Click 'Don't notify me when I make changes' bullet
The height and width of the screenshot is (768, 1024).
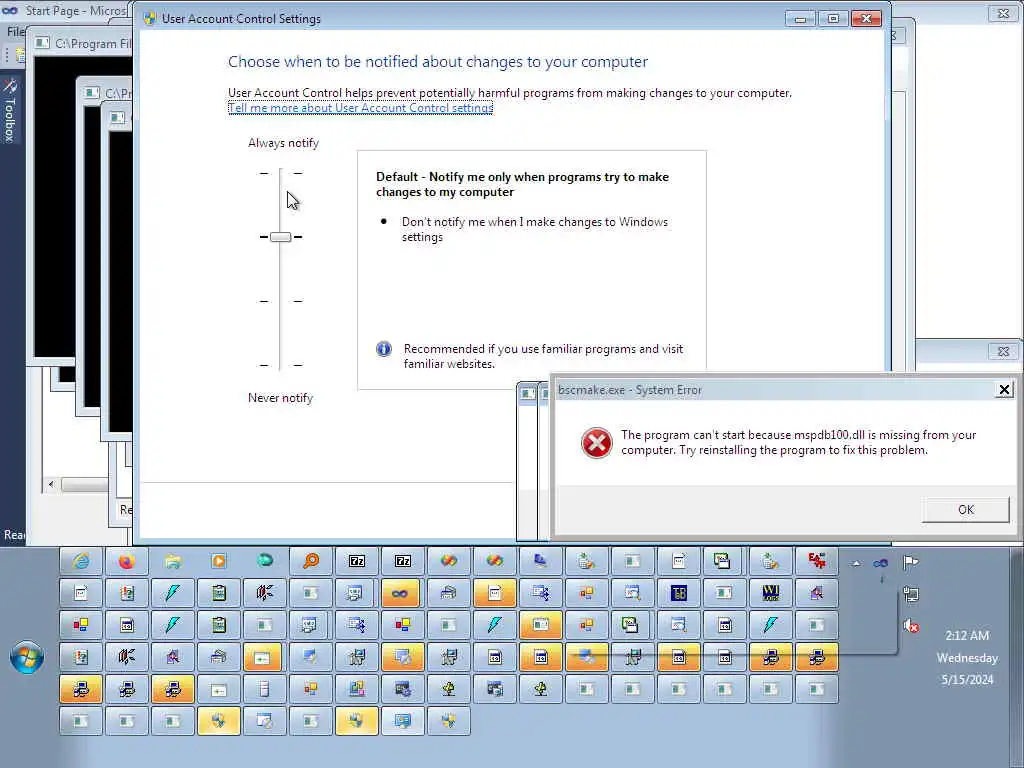534,229
